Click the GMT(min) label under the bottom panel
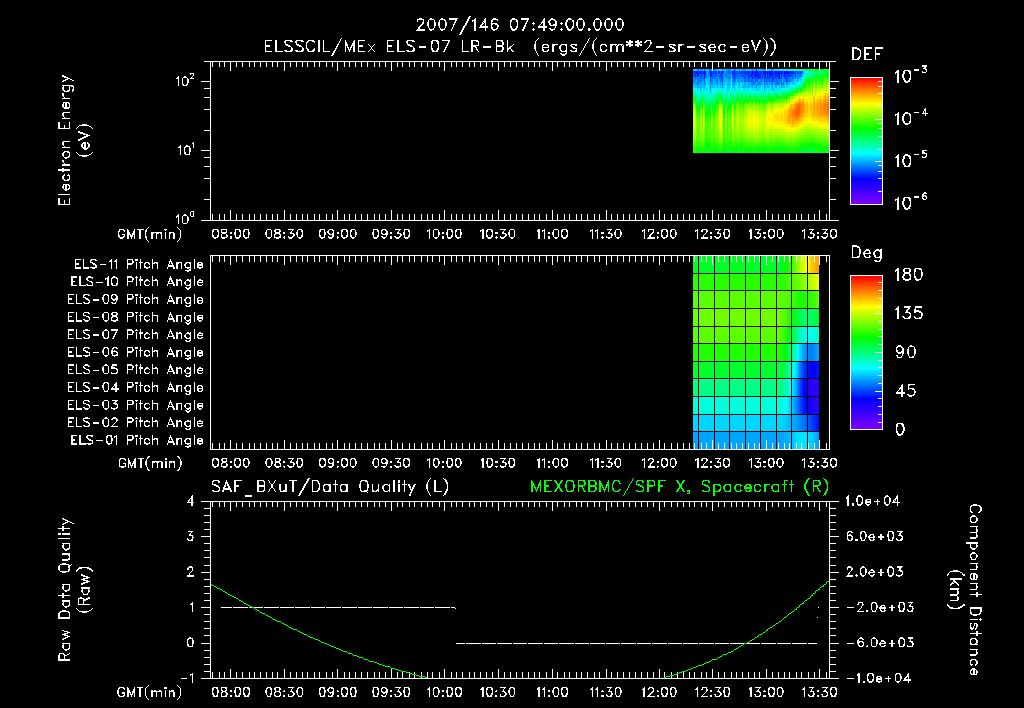This screenshot has height=708, width=1024. click(x=150, y=692)
